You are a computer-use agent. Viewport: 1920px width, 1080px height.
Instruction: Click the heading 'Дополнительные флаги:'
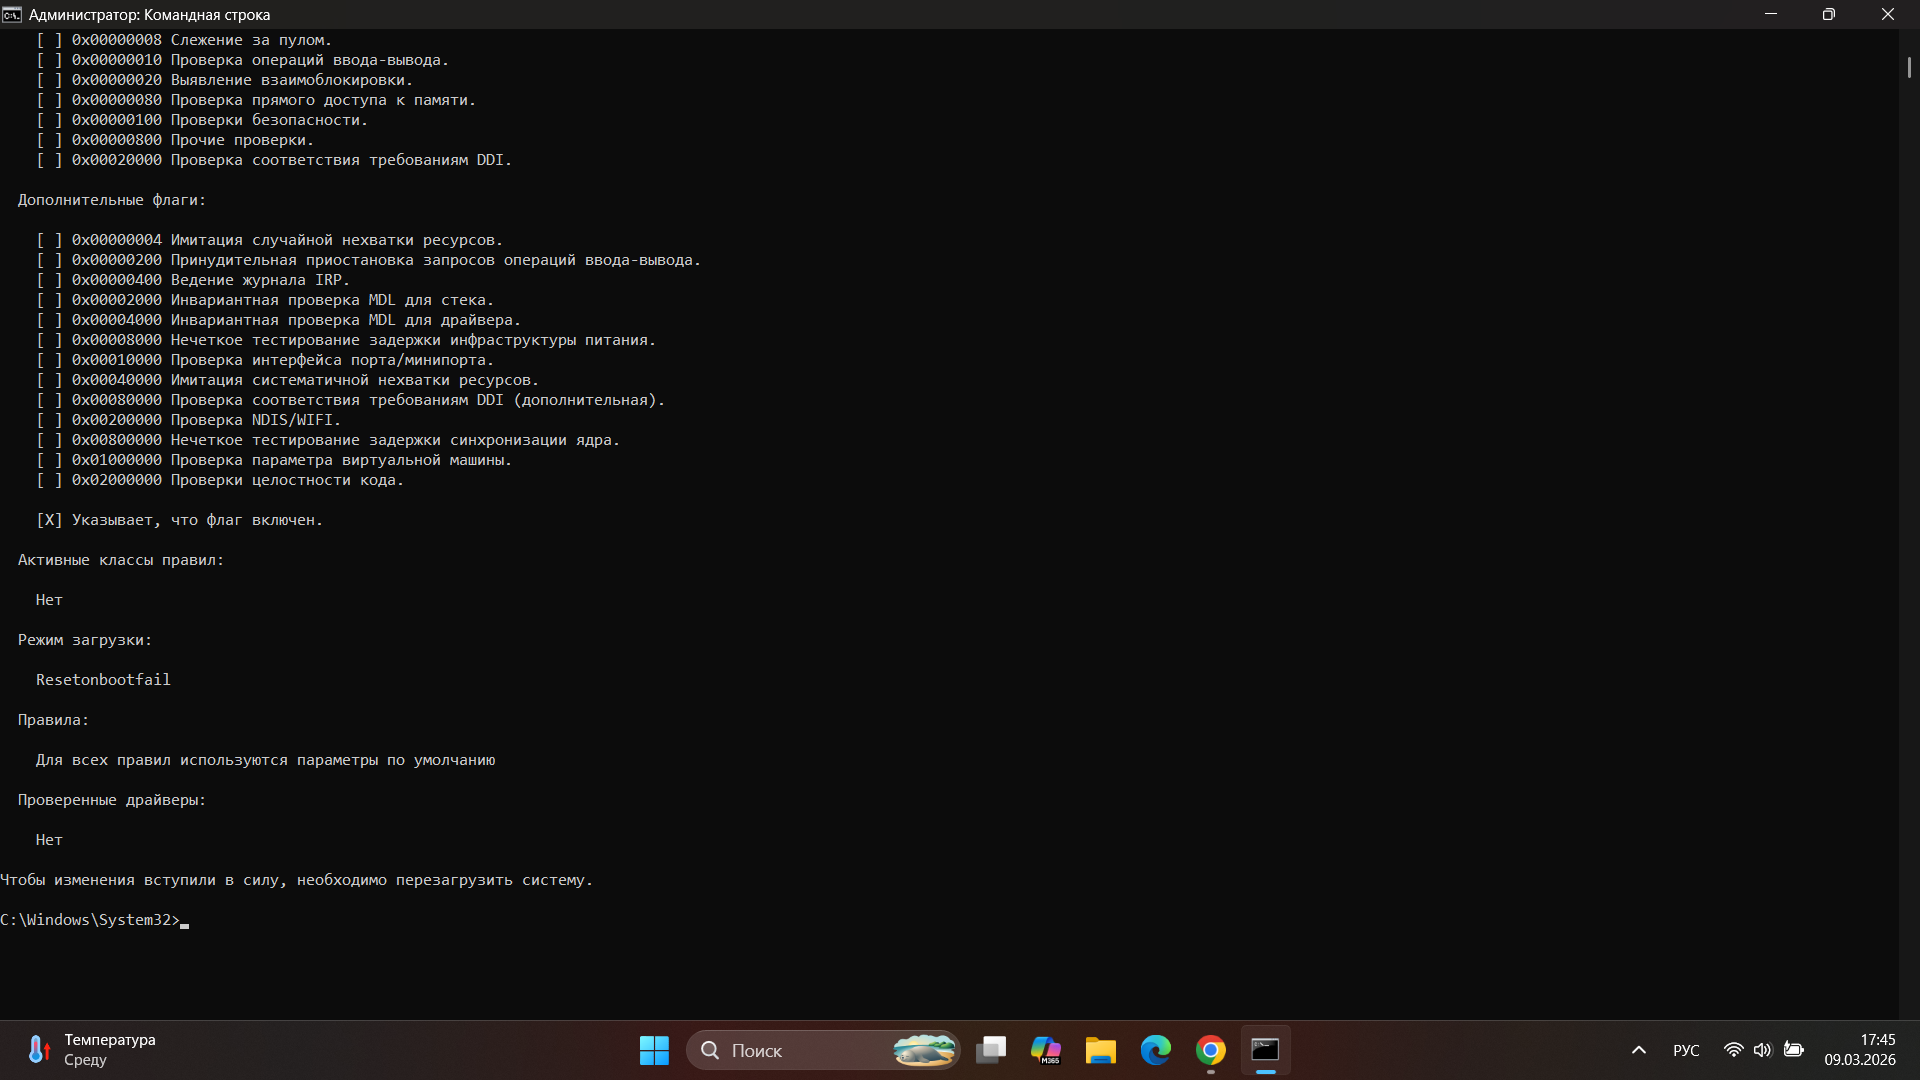(112, 200)
